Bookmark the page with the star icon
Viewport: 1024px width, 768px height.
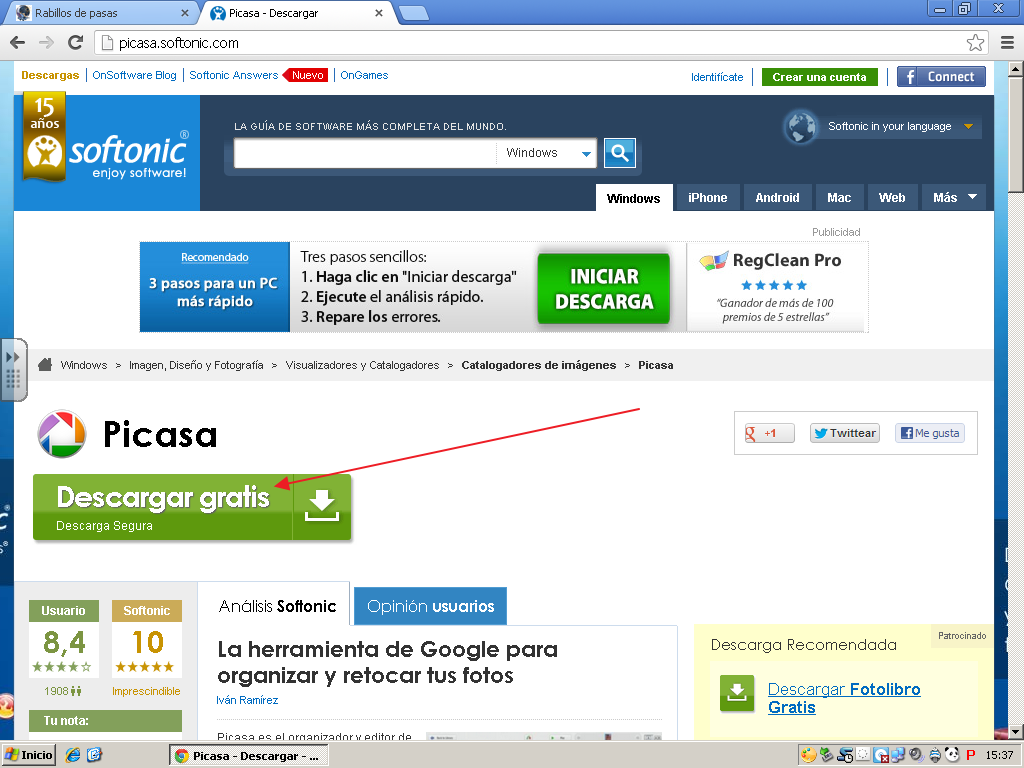(975, 43)
